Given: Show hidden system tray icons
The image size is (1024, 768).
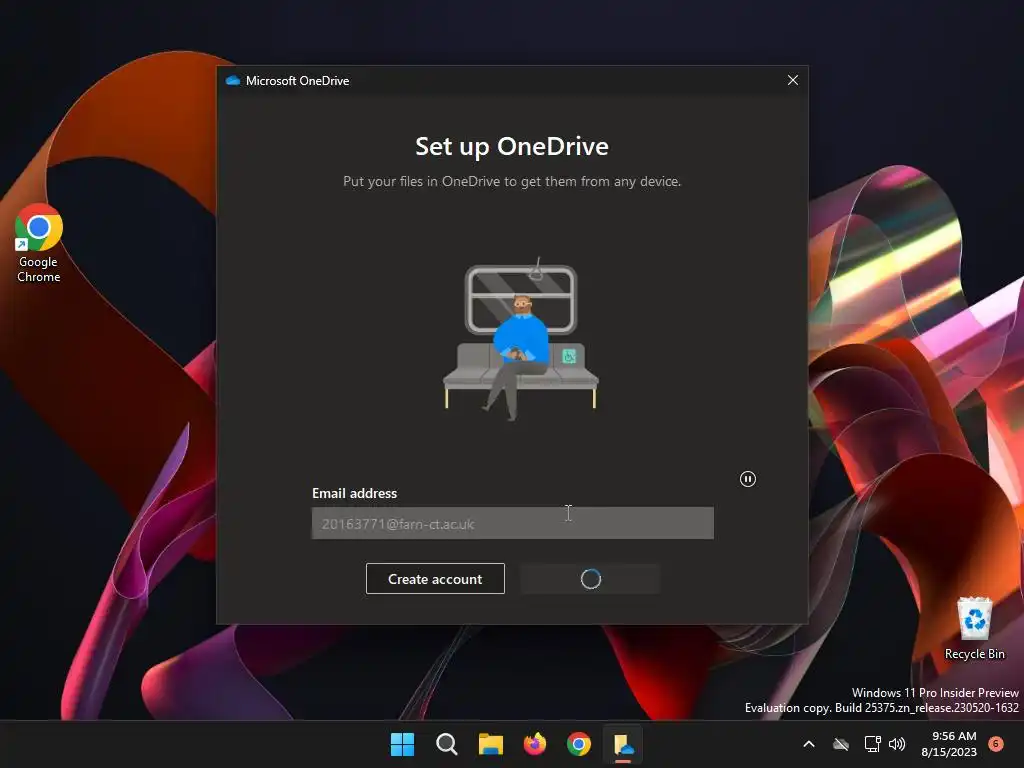Looking at the screenshot, I should point(808,744).
